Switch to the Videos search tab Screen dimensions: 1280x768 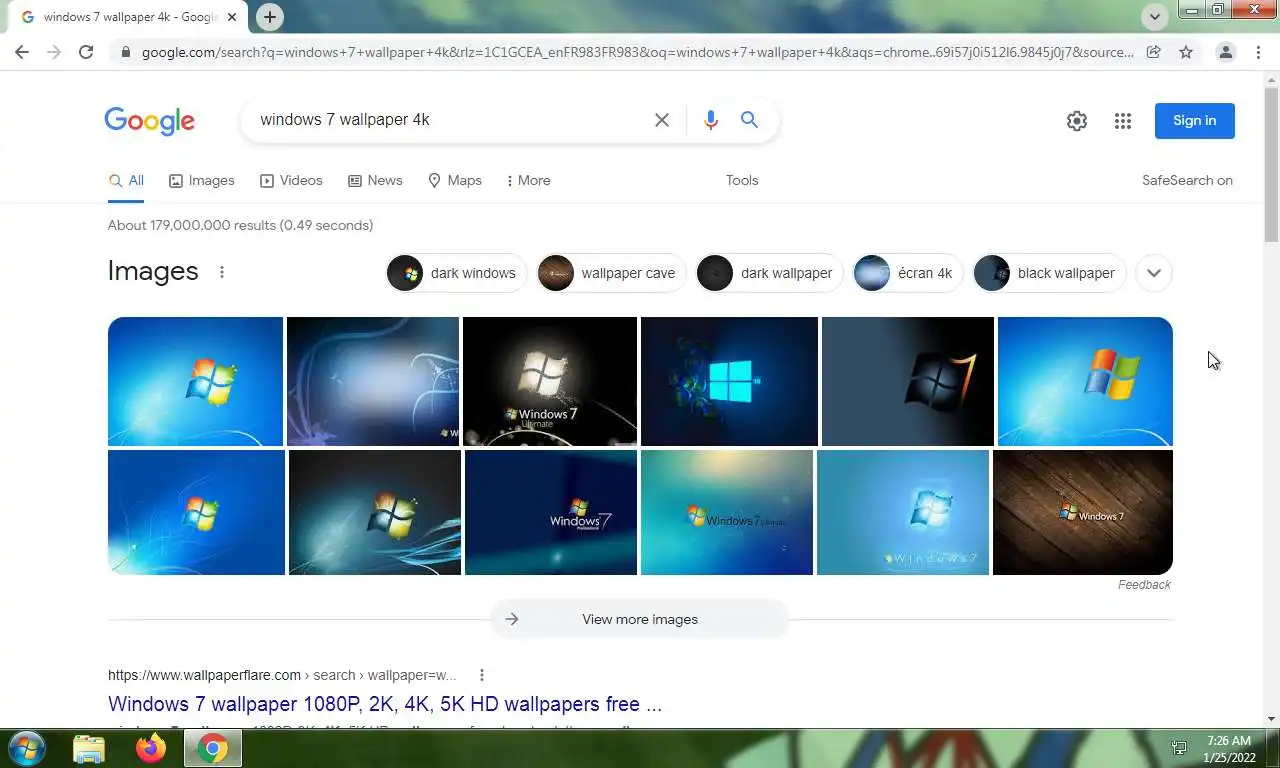tap(291, 181)
